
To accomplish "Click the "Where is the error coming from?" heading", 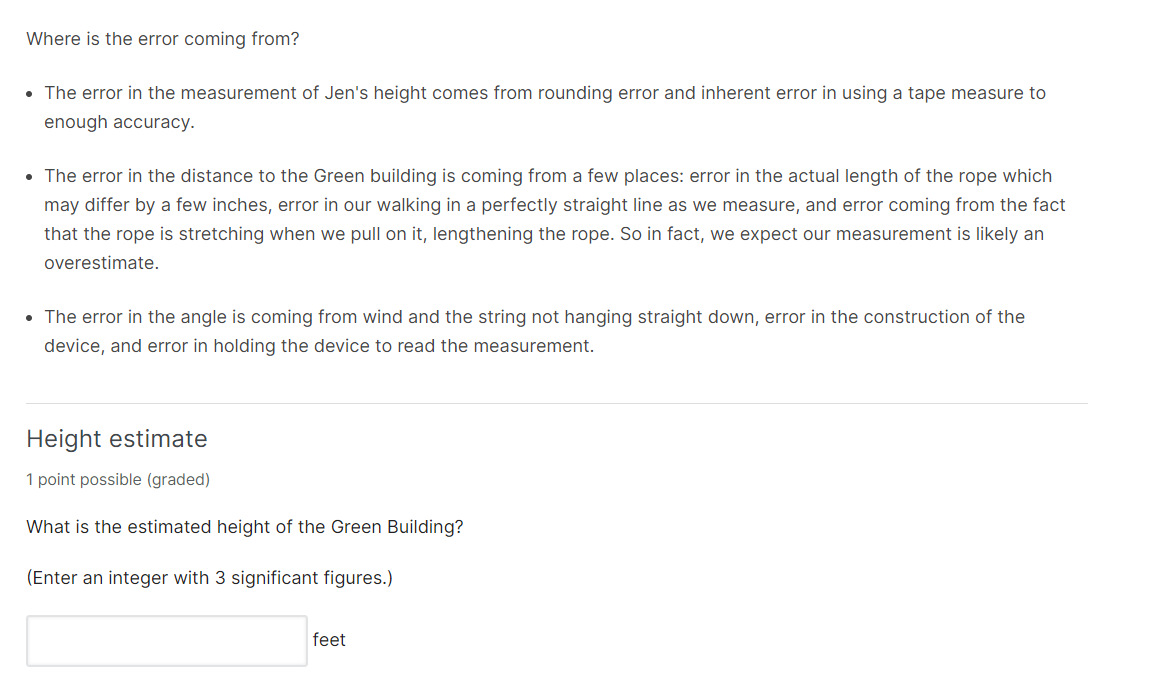I will 162,38.
